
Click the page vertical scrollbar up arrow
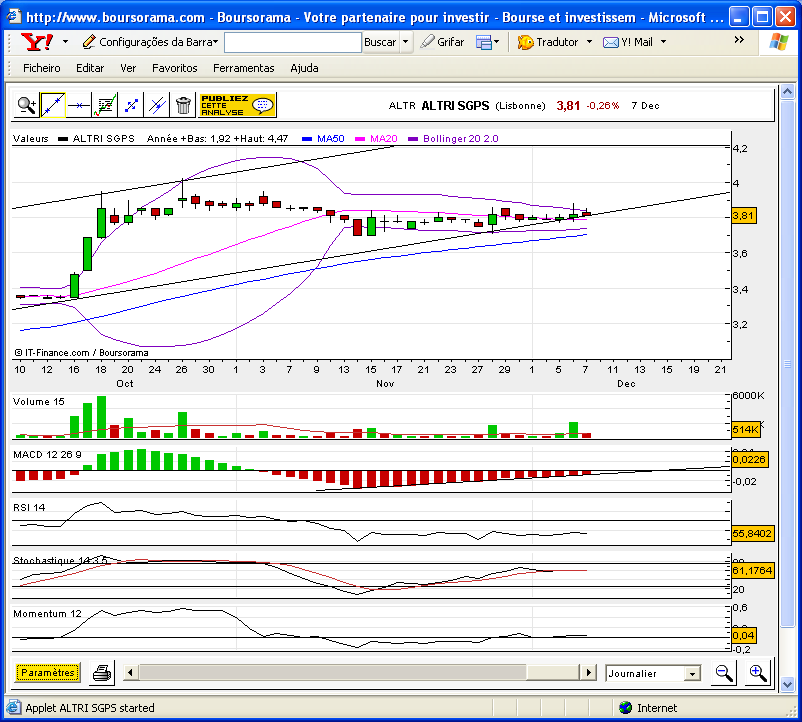coord(787,92)
